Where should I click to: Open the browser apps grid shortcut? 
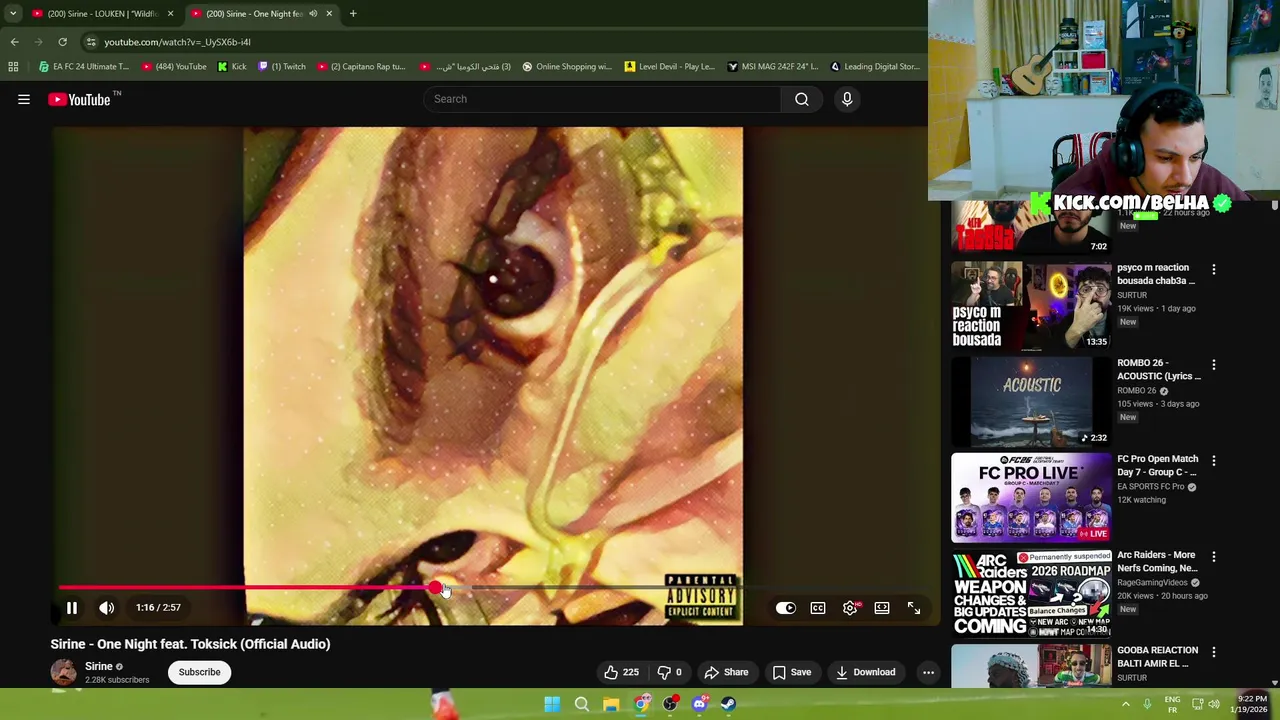pos(13,67)
